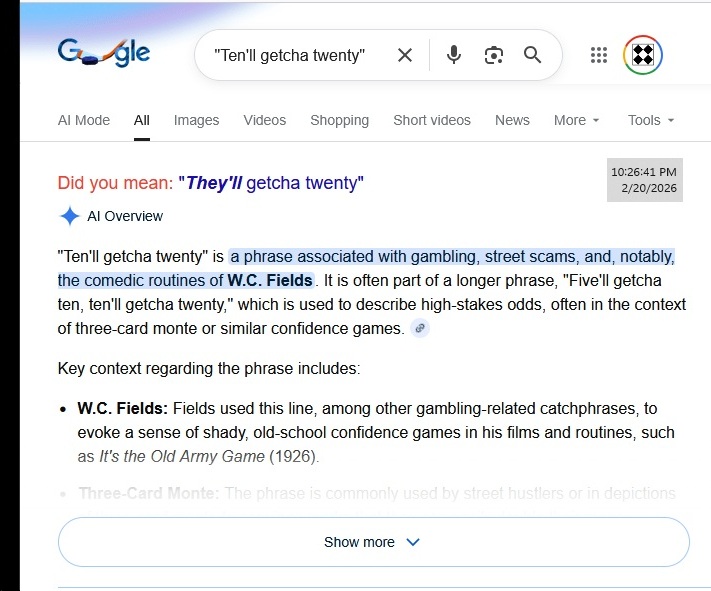The width and height of the screenshot is (711, 591).
Task: Click the AI Overview sparkle icon
Action: coord(70,216)
